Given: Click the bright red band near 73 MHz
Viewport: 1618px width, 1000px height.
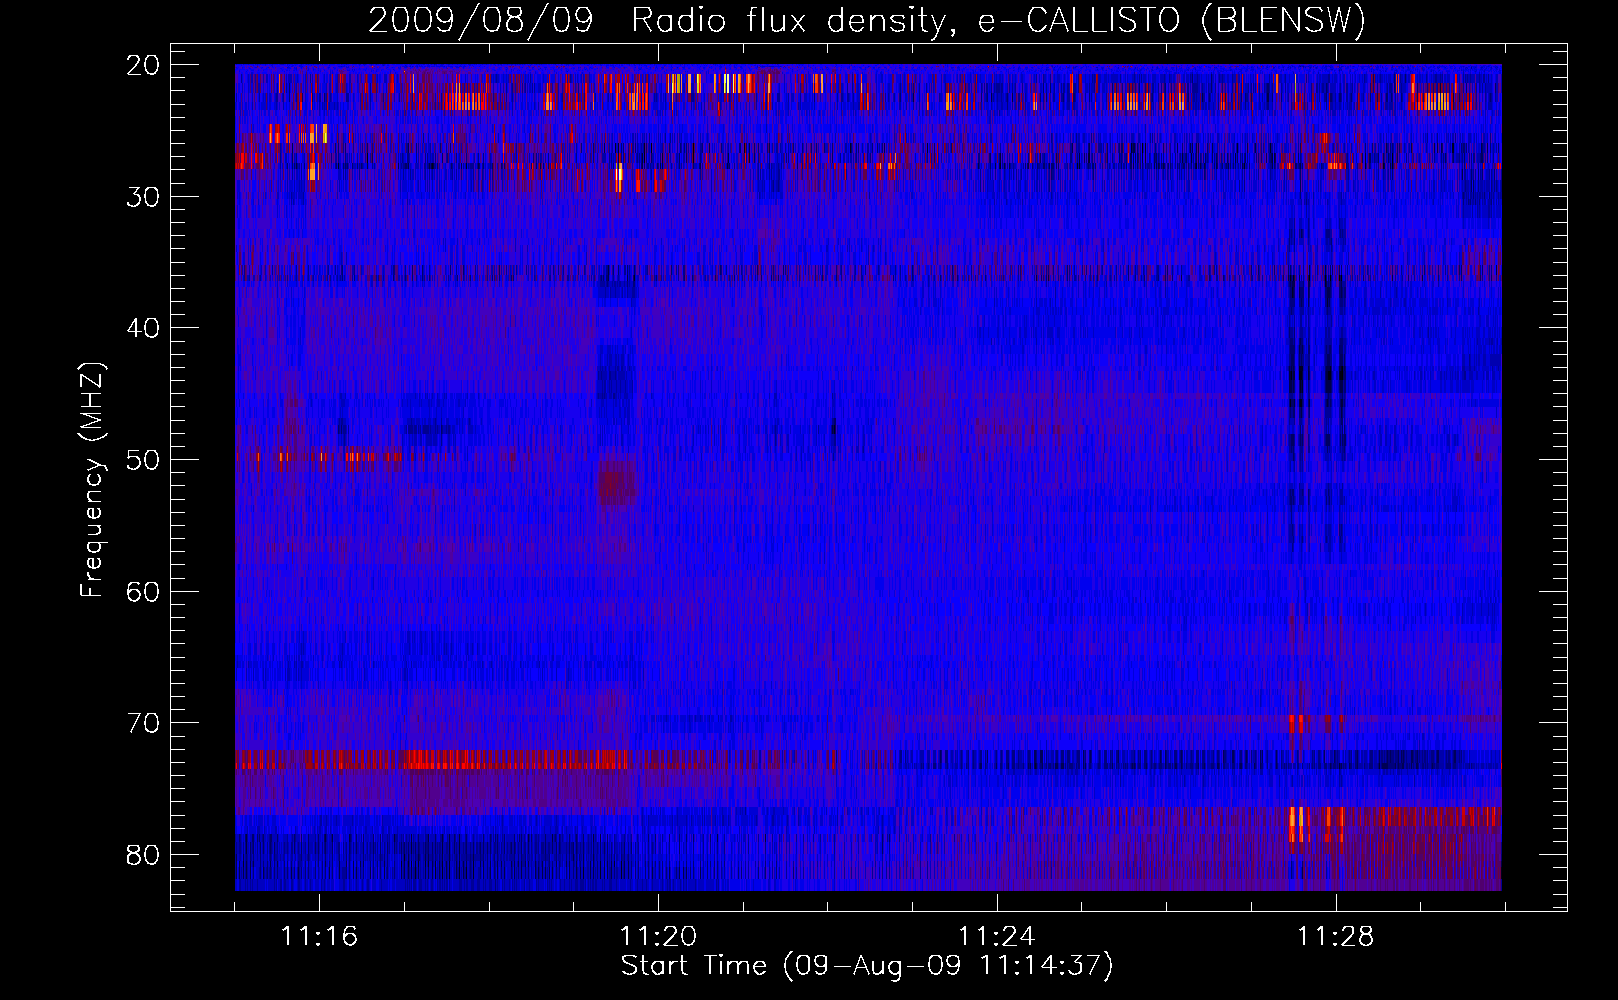Looking at the screenshot, I should 432,760.
